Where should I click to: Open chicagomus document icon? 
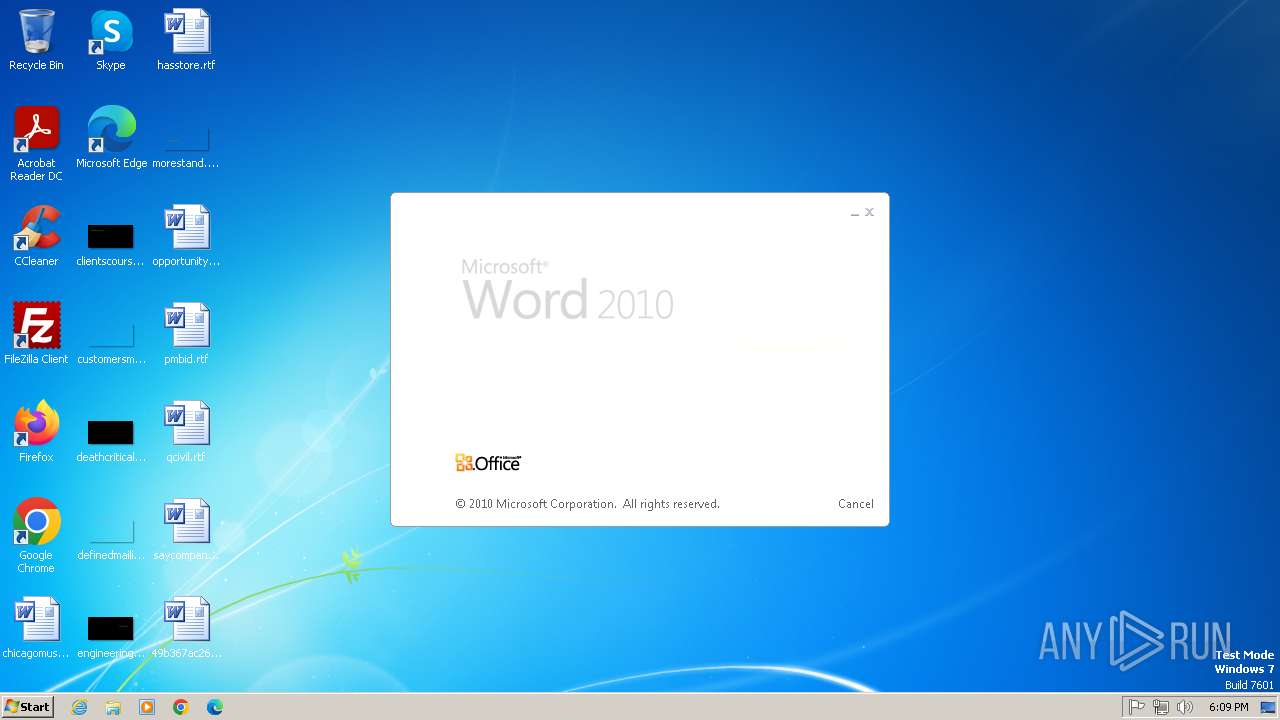coord(36,628)
